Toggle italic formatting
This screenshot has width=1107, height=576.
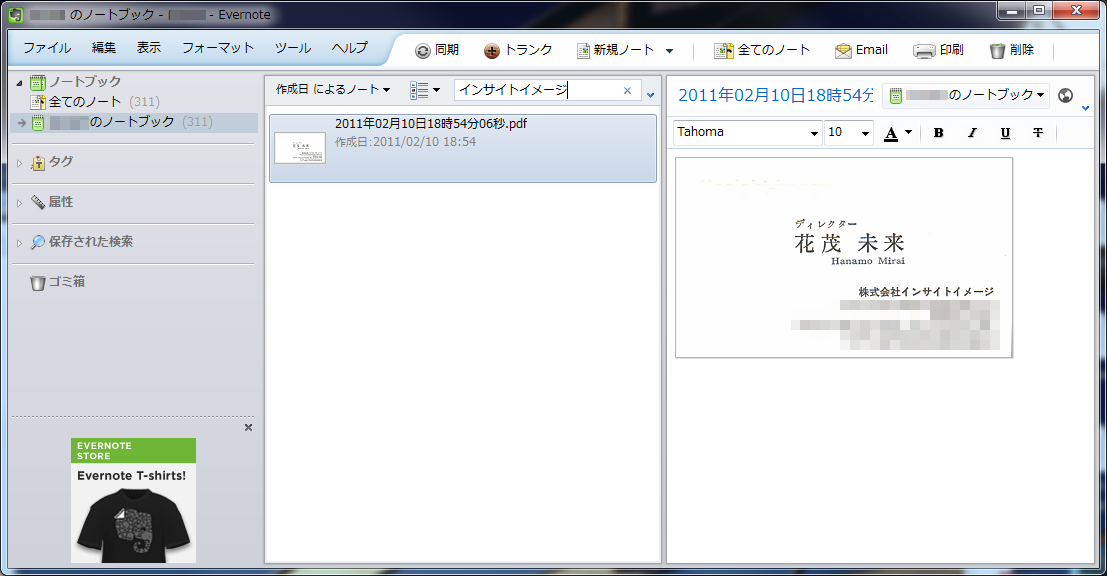(x=972, y=133)
